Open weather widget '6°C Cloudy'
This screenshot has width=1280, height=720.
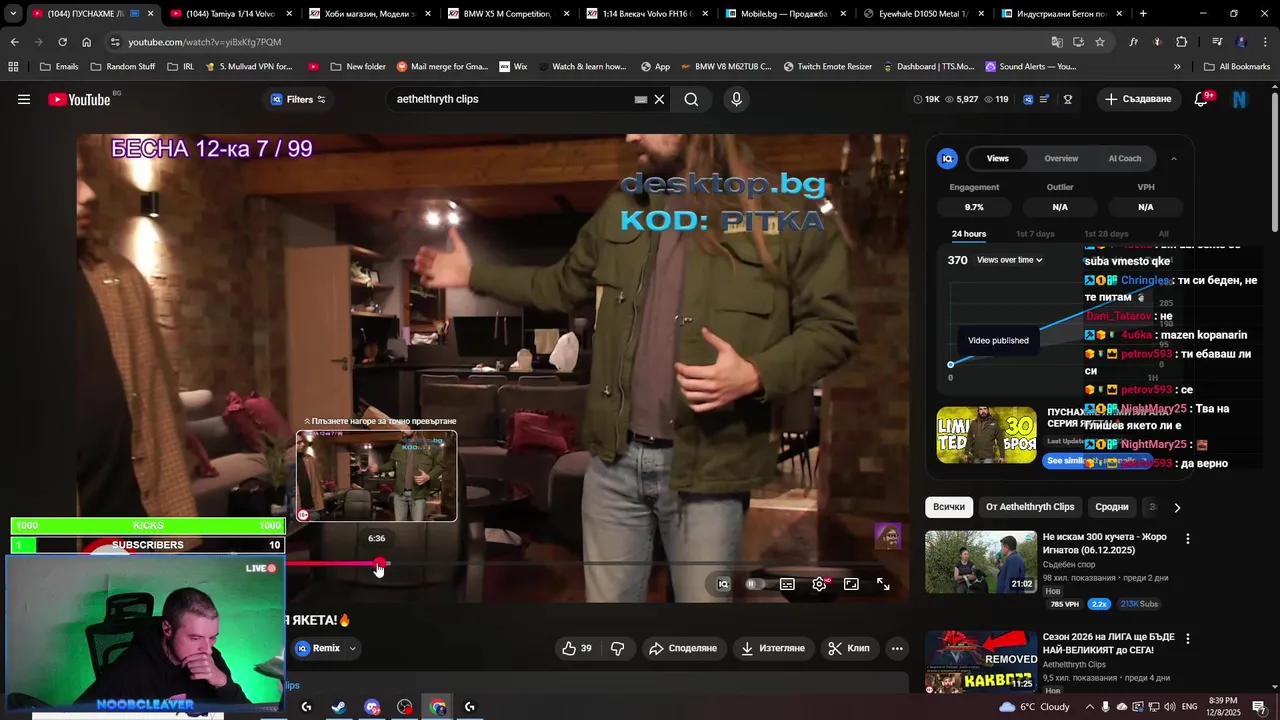pos(1034,707)
